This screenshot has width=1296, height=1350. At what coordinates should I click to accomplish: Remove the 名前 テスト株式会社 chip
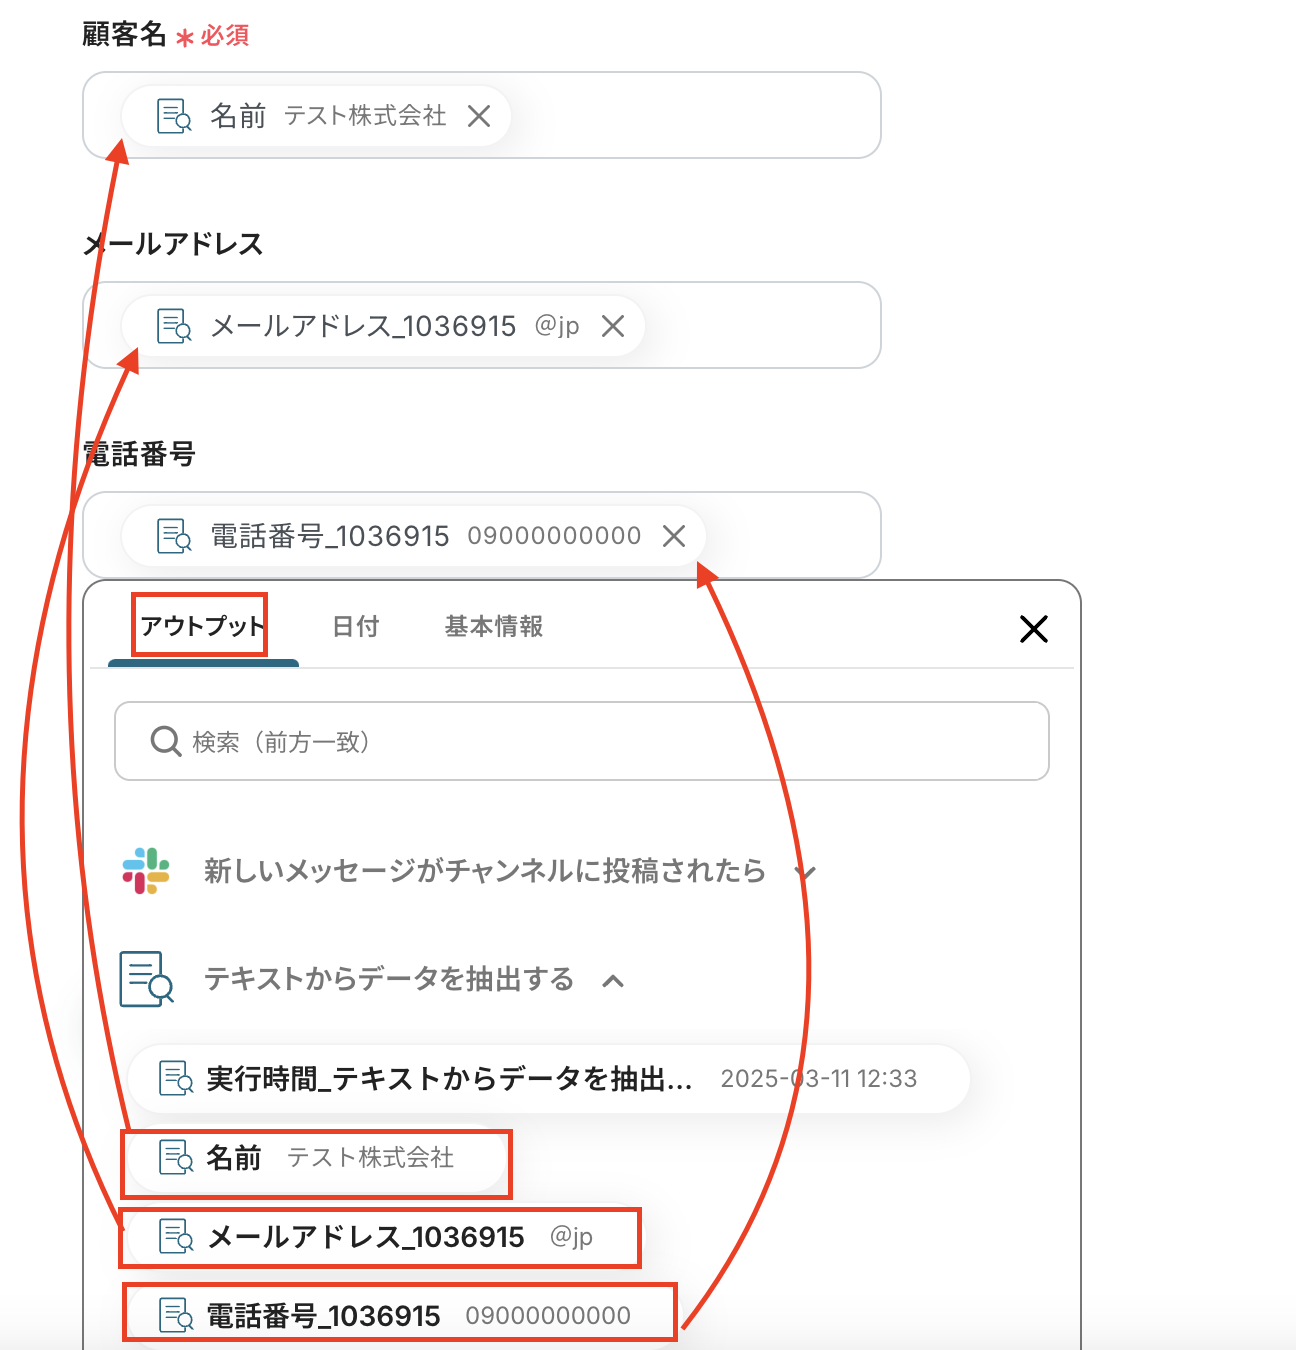pyautogui.click(x=479, y=116)
